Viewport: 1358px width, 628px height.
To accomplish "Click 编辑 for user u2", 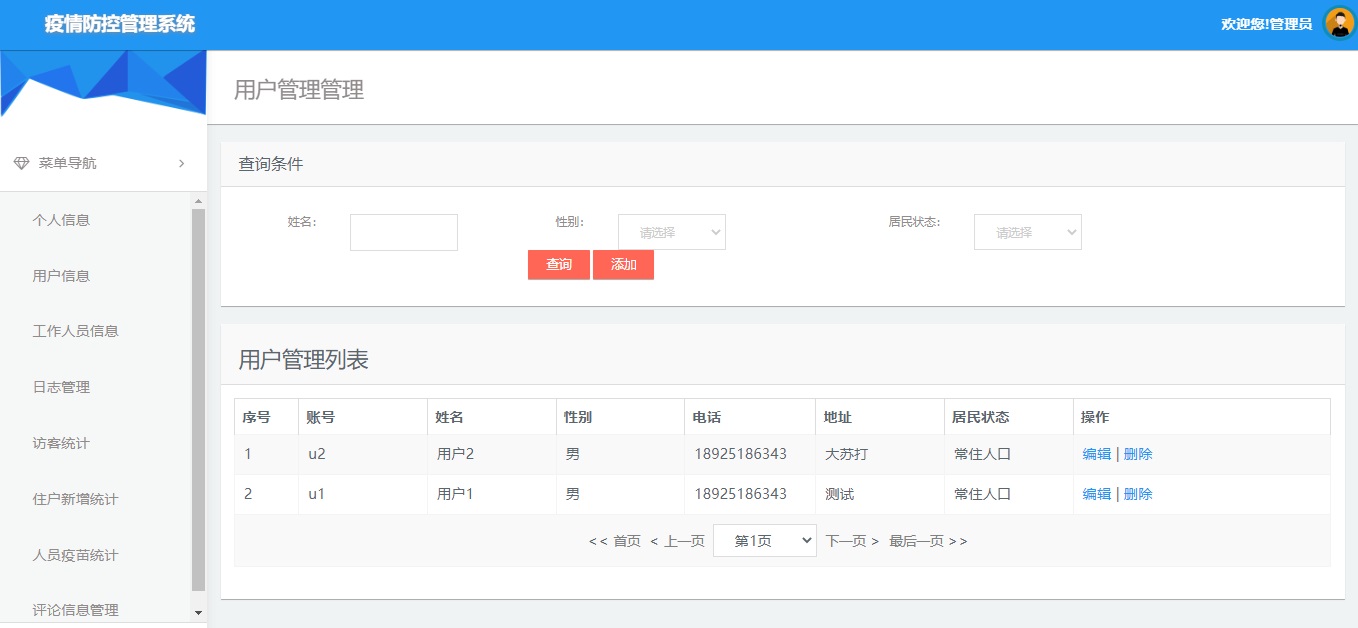I will 1095,453.
